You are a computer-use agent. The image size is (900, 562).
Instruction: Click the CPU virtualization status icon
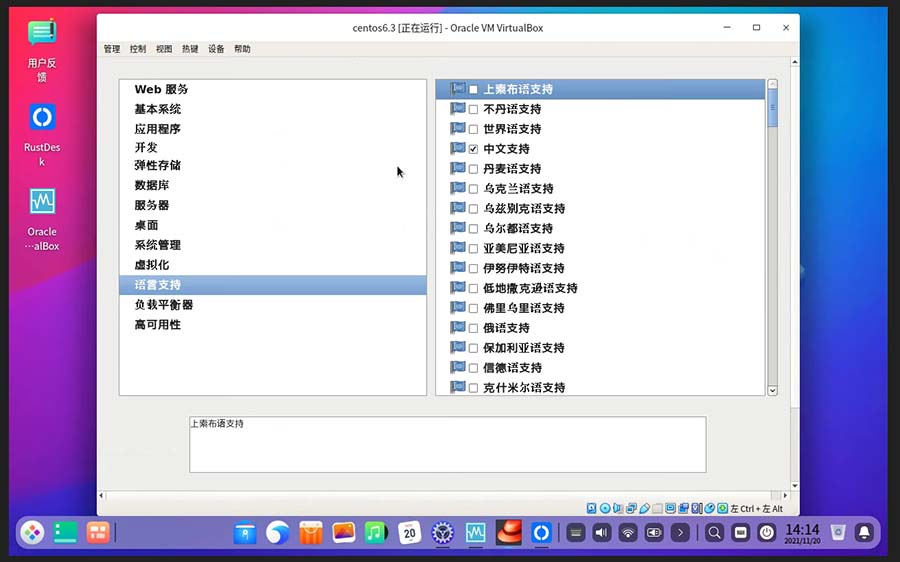(697, 508)
